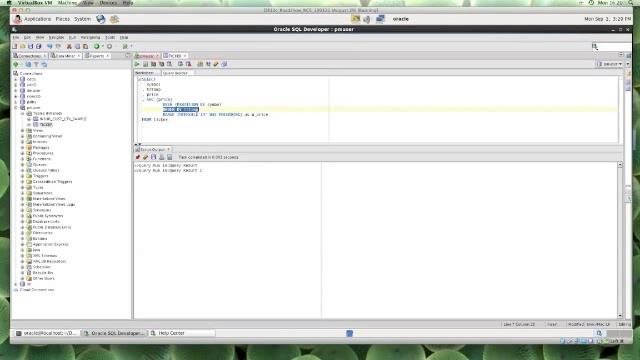
Task: Click the red pin icon in Script Output
Action: pyautogui.click(x=138, y=157)
